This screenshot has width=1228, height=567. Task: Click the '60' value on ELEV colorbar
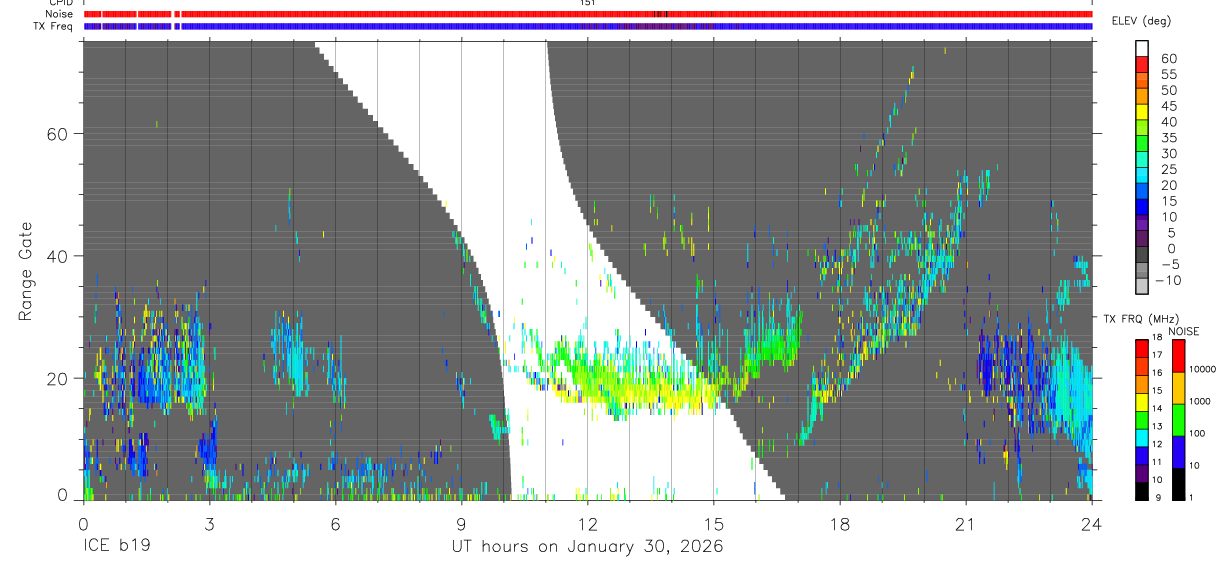[x=1168, y=59]
